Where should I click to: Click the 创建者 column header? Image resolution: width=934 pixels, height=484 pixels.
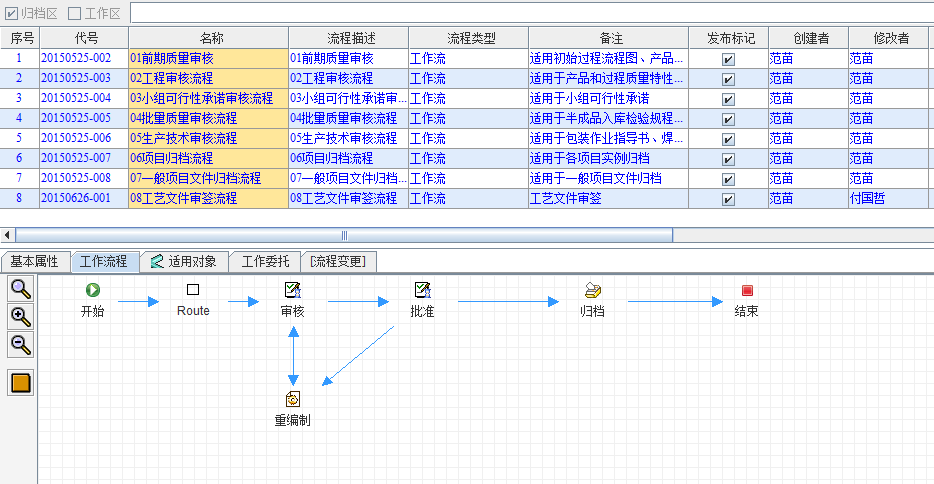pos(808,38)
